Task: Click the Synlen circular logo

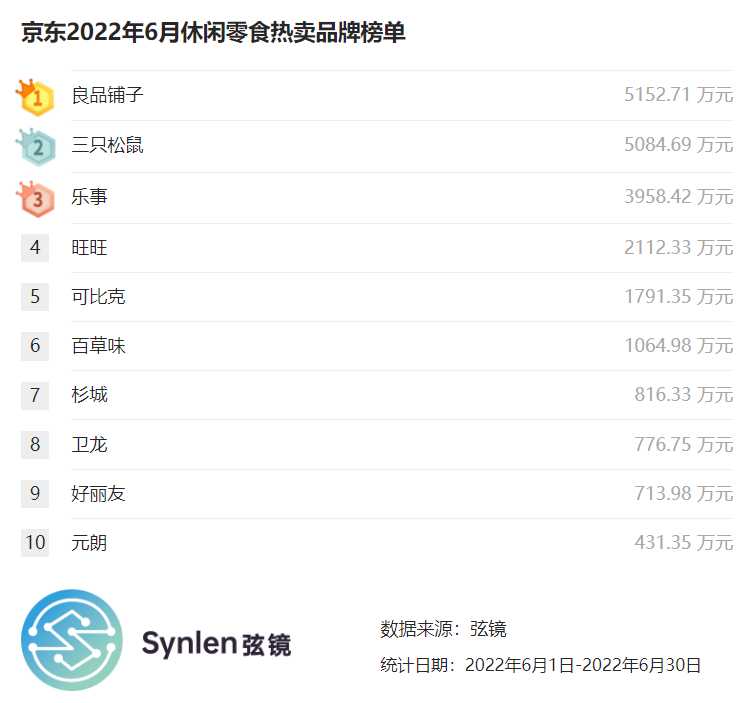Action: (72, 640)
